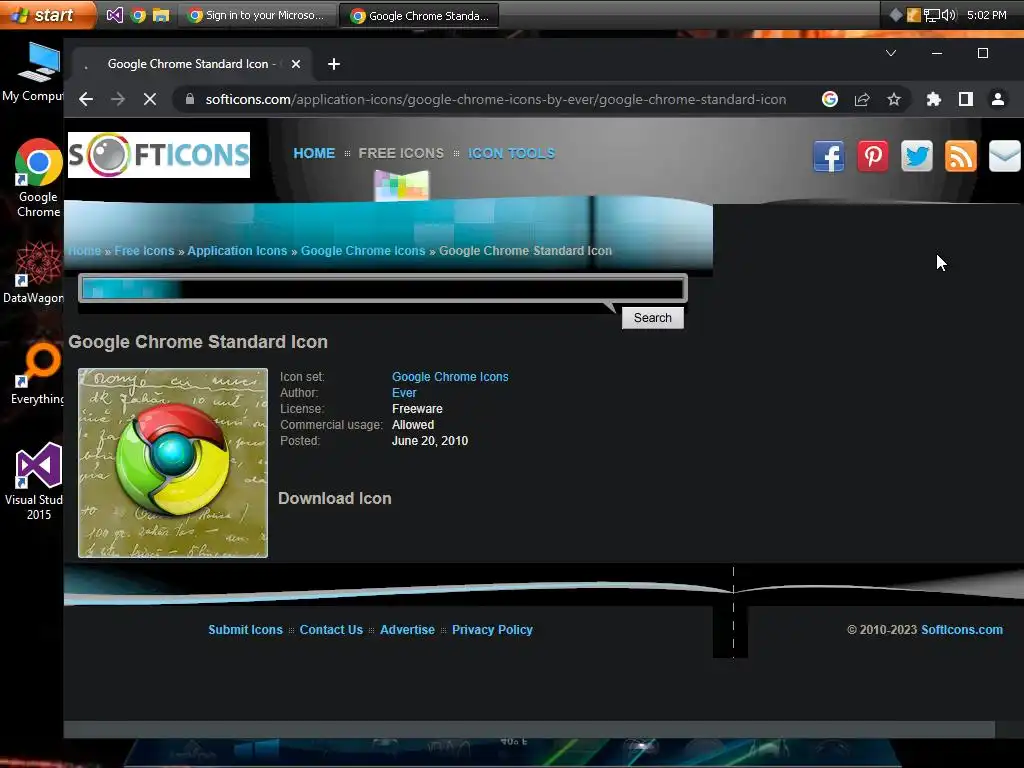Open the Privacy Policy footer link

click(x=492, y=630)
